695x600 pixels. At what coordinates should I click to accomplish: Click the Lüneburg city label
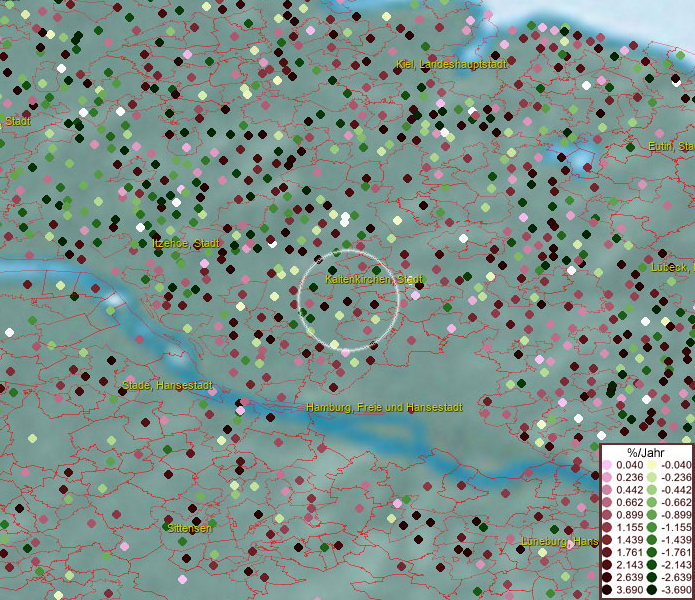coord(559,541)
